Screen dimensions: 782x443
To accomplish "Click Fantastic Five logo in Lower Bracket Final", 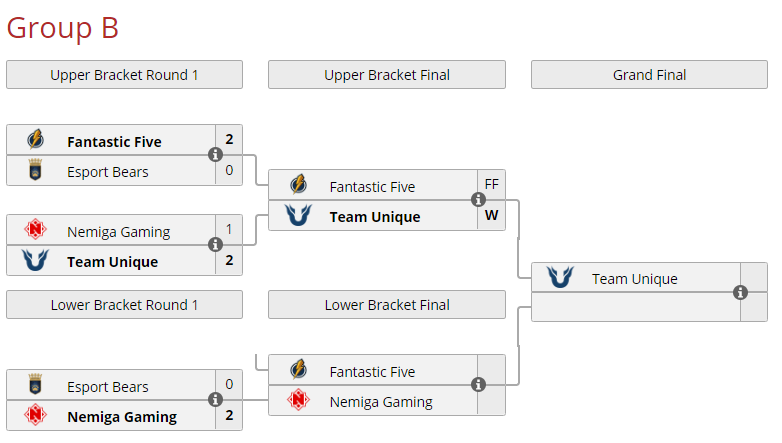I will click(x=298, y=371).
